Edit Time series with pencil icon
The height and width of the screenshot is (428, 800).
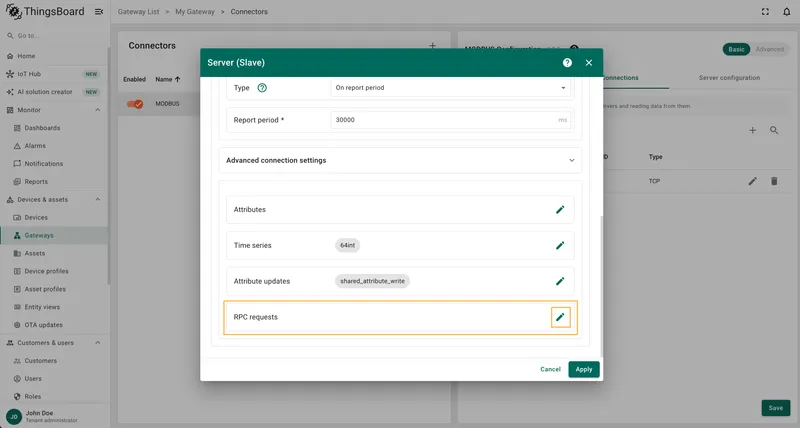coord(560,245)
